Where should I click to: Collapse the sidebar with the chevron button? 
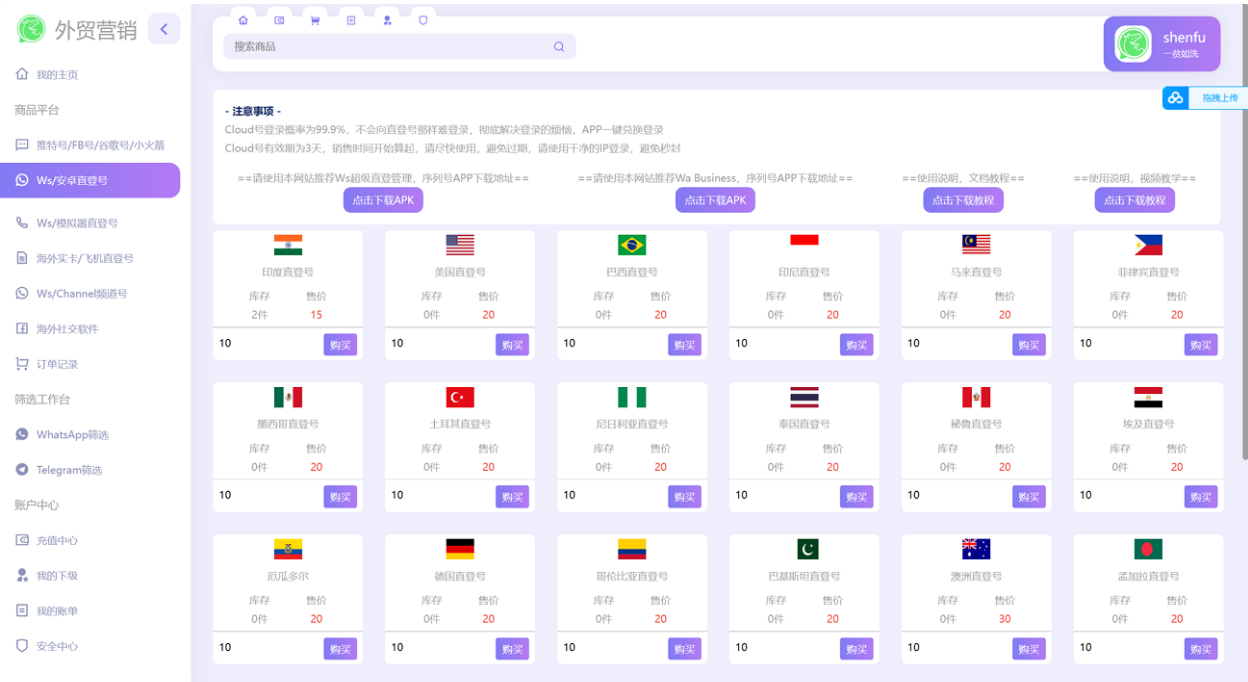click(x=164, y=28)
